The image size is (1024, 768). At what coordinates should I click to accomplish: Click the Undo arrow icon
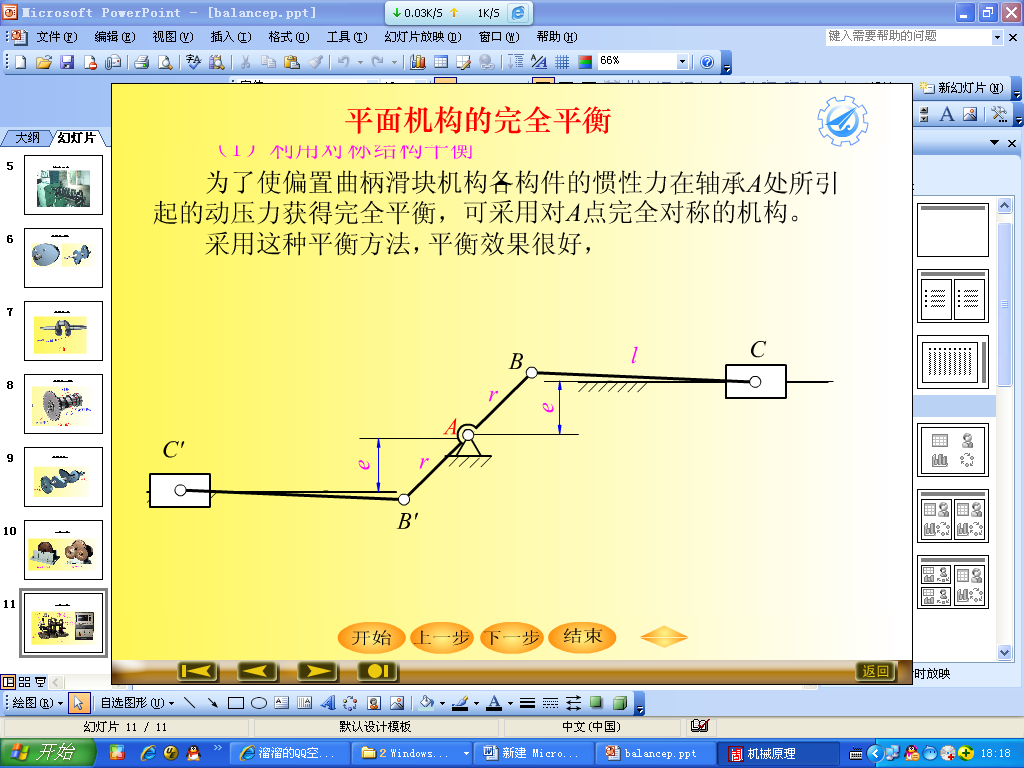pos(344,62)
